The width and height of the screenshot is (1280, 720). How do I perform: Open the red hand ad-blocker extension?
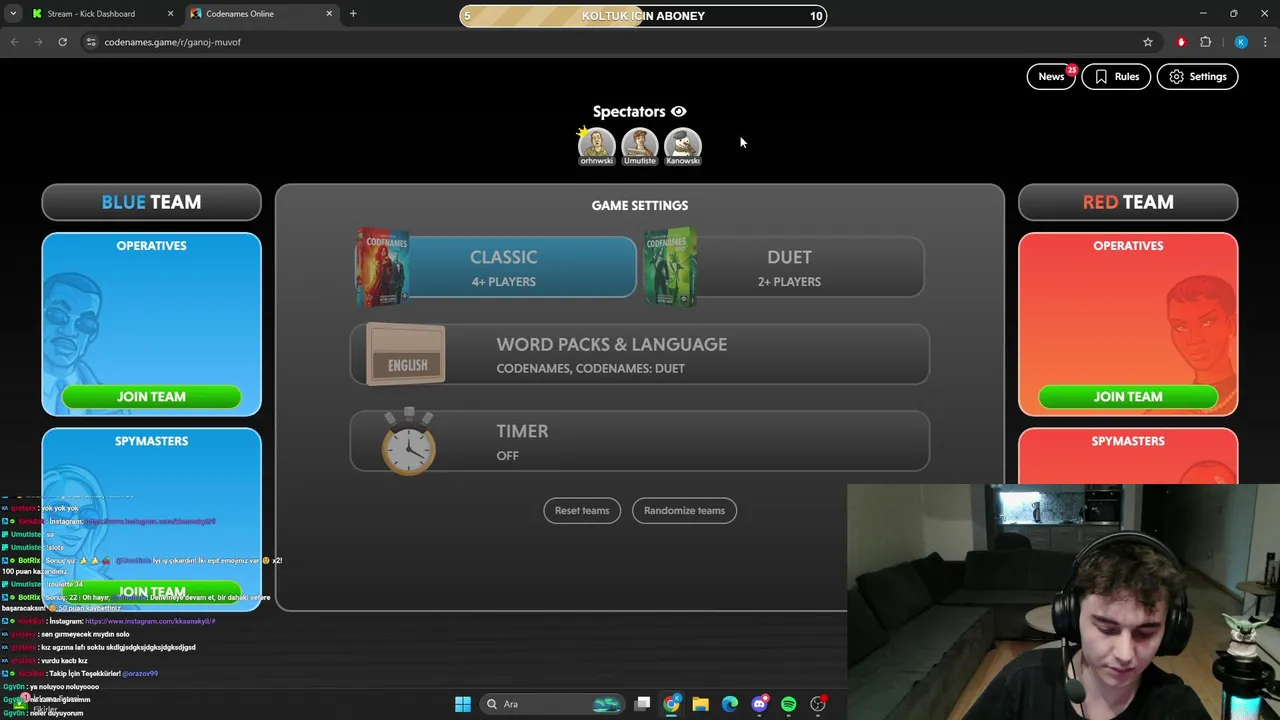pyautogui.click(x=1181, y=42)
